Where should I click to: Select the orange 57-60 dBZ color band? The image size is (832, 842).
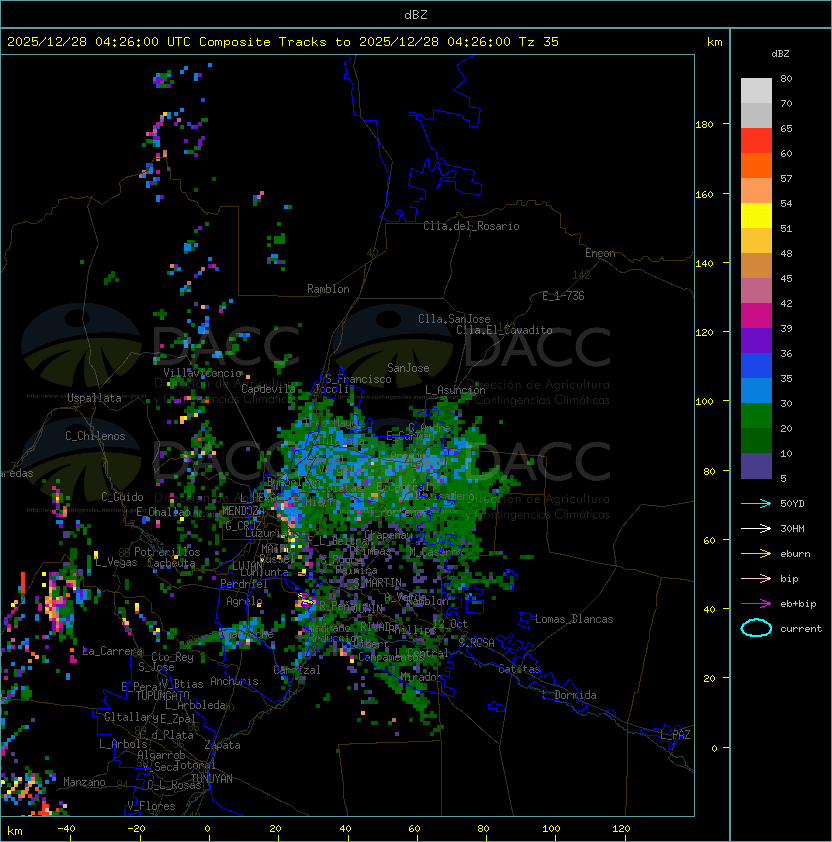pos(756,165)
